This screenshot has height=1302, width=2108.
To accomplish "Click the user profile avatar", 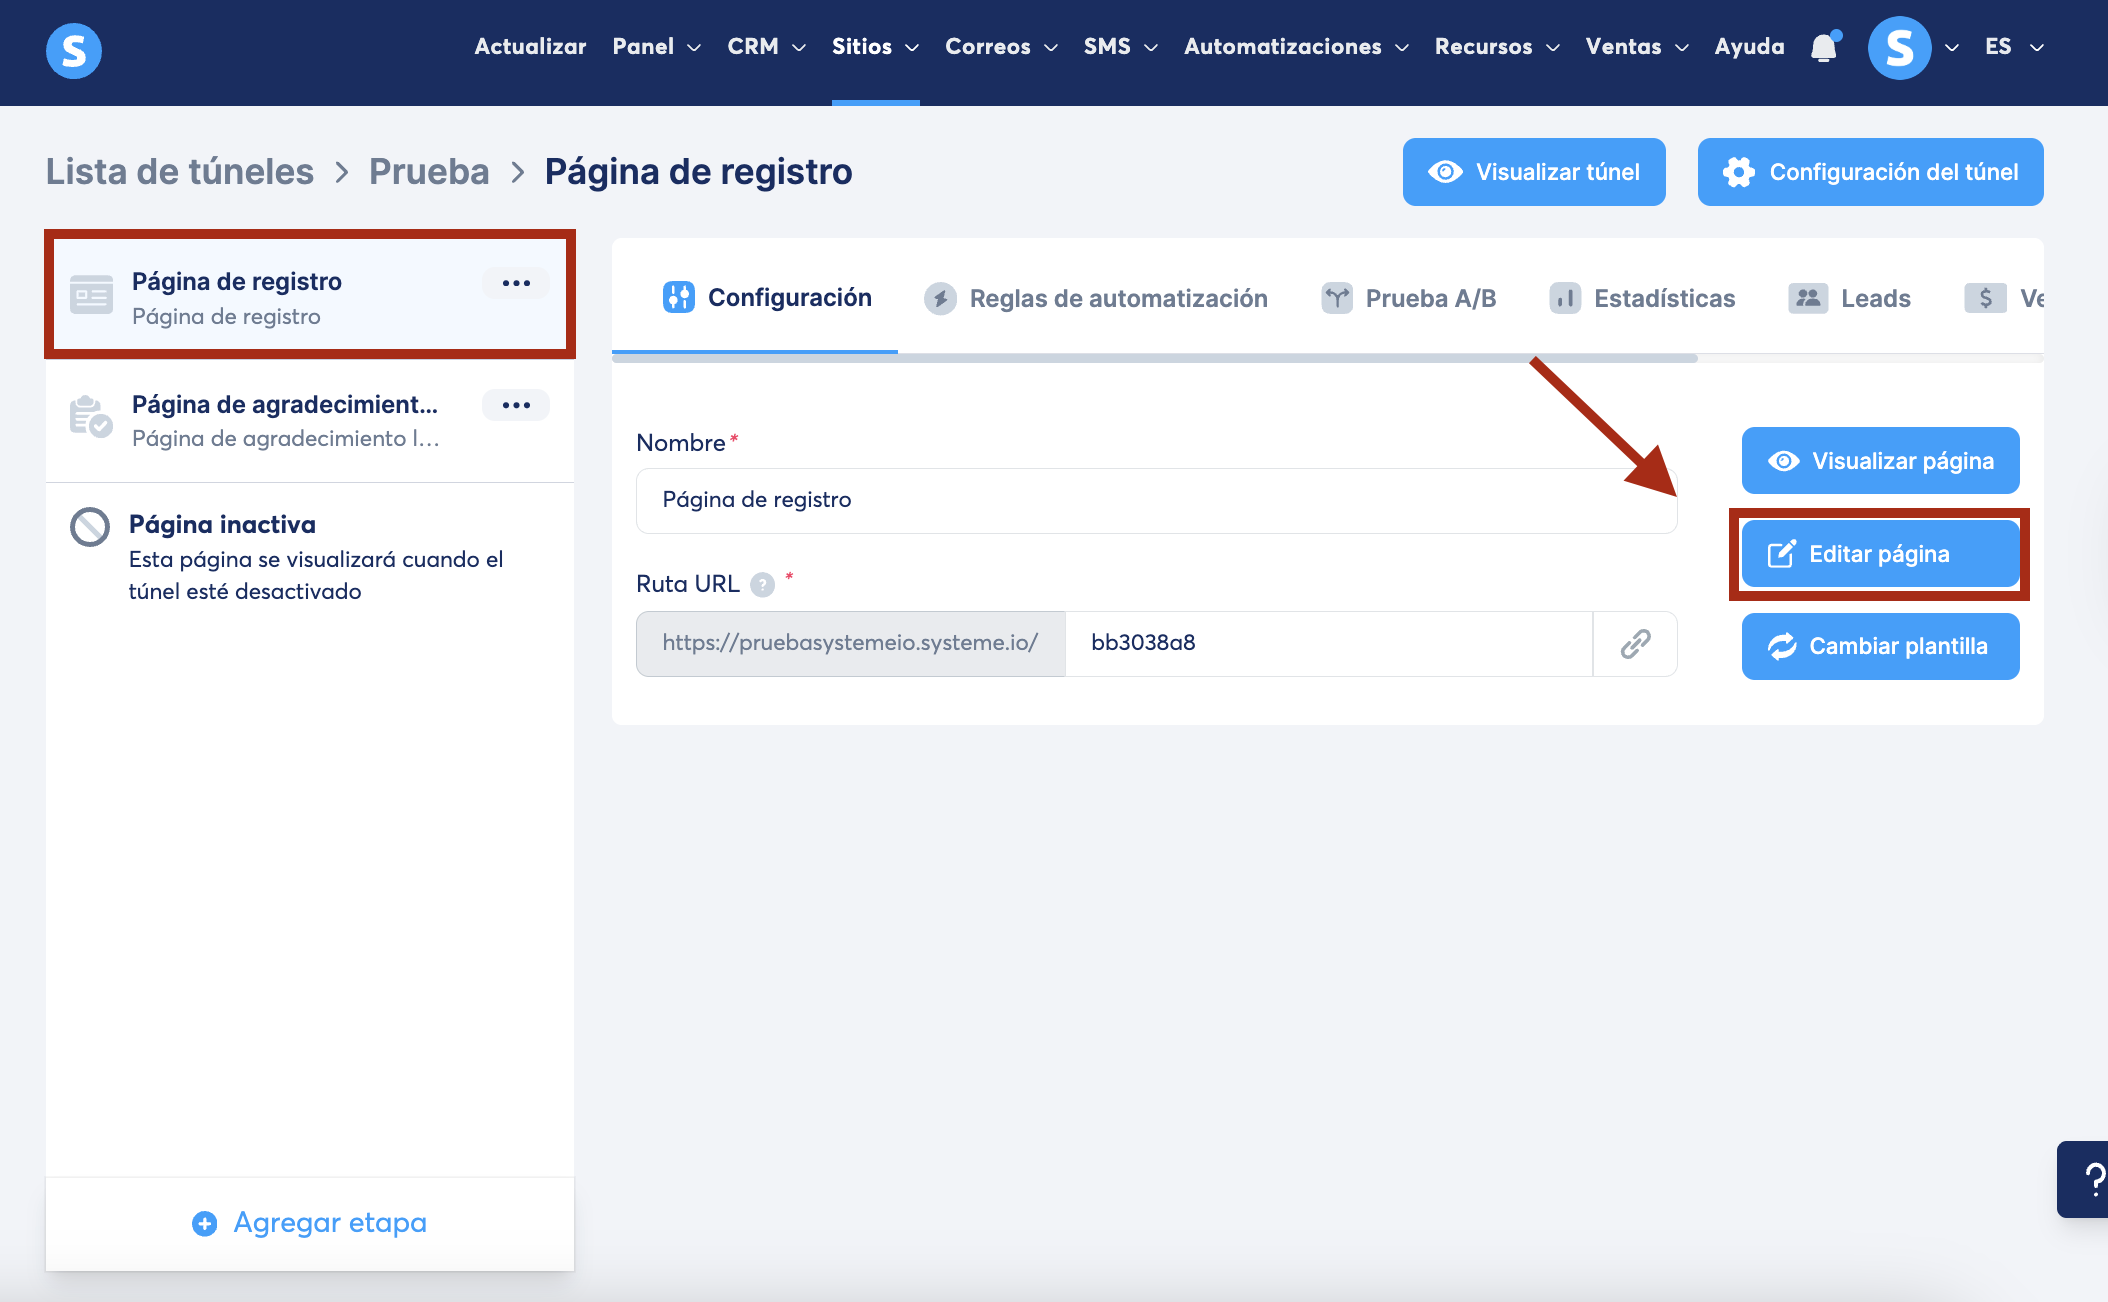I will (x=1899, y=48).
